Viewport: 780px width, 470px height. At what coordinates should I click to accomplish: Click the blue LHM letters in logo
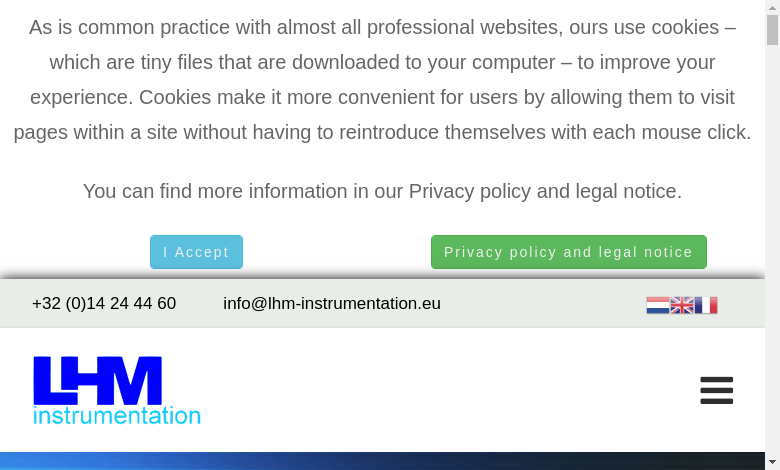tap(98, 380)
